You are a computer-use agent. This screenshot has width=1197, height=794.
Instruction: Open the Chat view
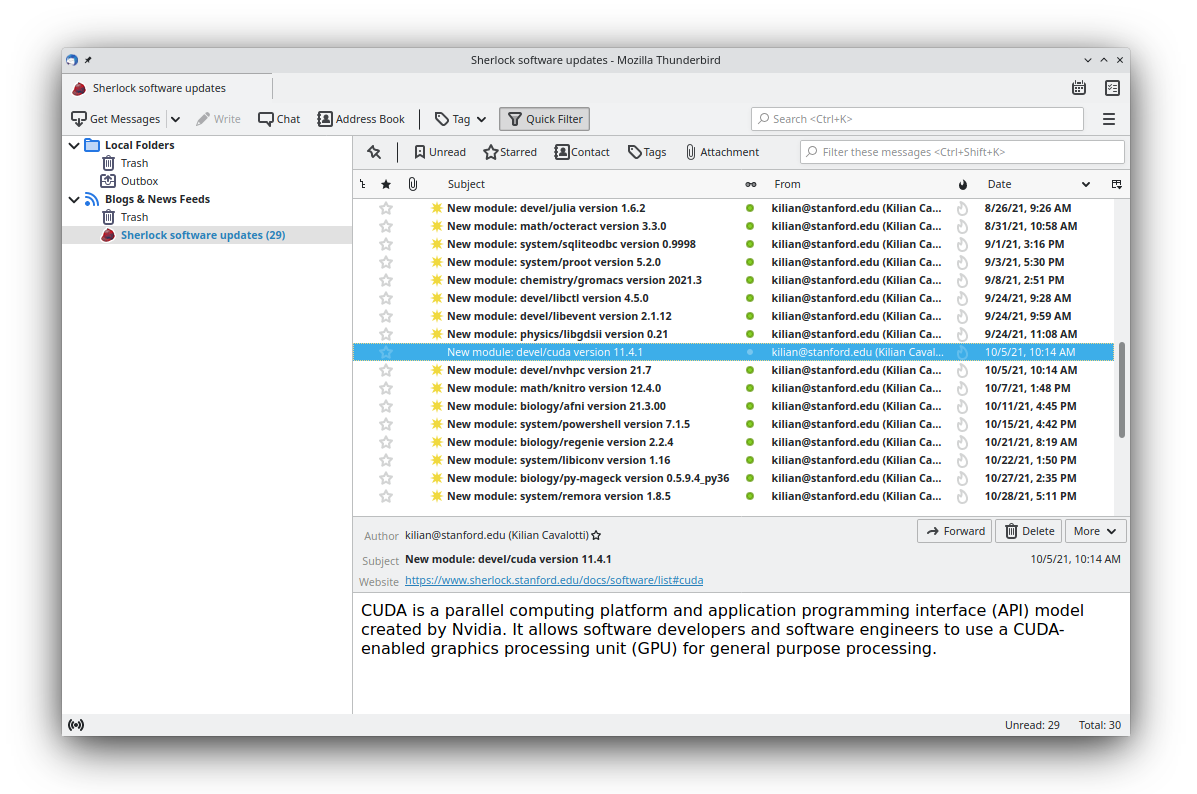click(x=279, y=119)
